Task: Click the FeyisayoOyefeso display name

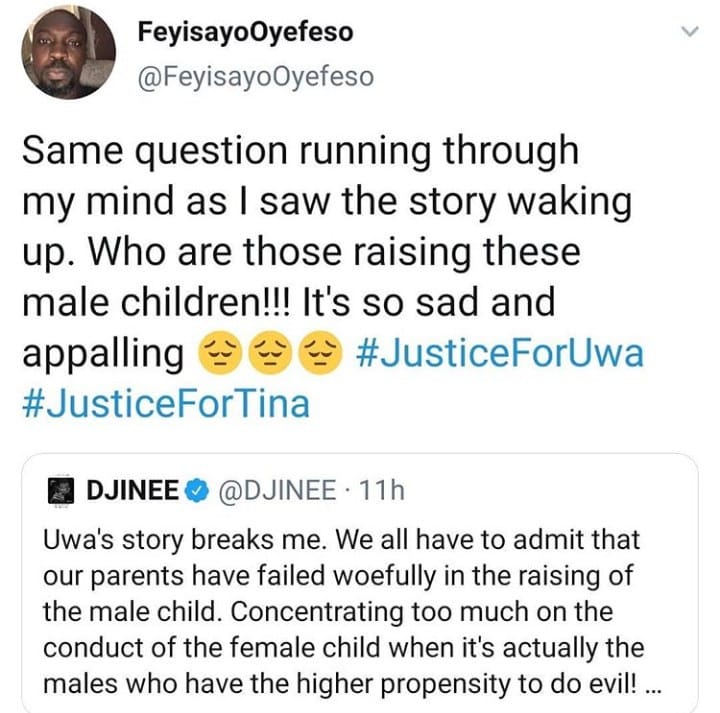Action: (244, 32)
